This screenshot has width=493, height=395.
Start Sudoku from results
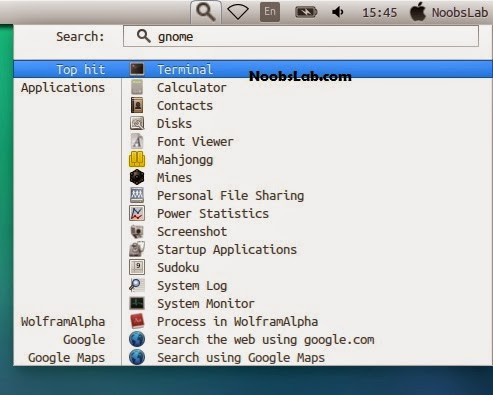178,268
